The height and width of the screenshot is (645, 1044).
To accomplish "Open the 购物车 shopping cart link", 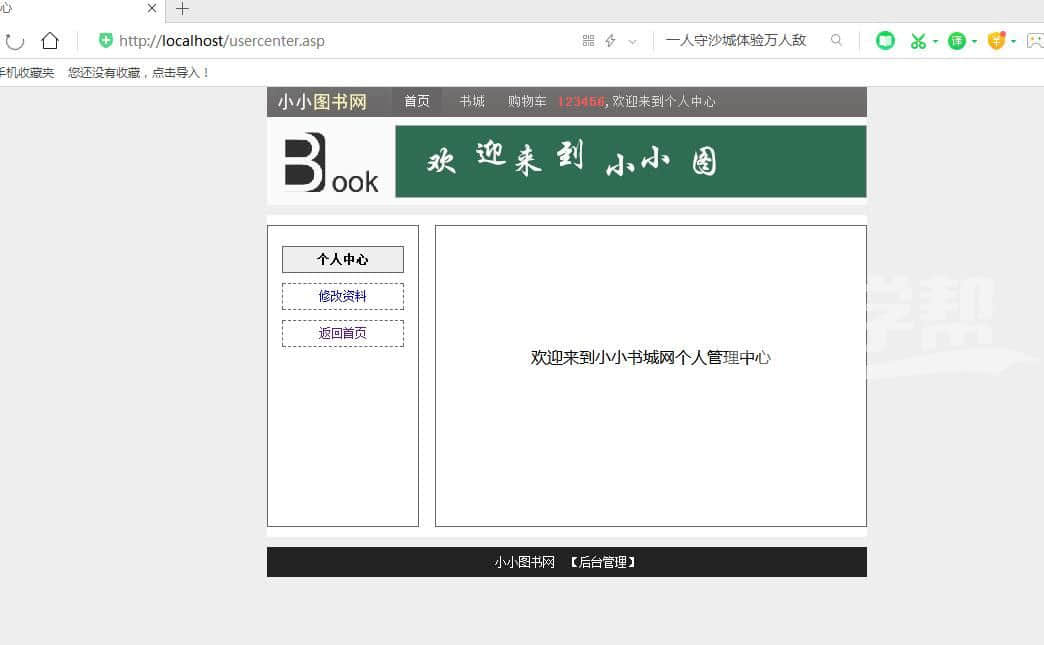I will pyautogui.click(x=527, y=101).
